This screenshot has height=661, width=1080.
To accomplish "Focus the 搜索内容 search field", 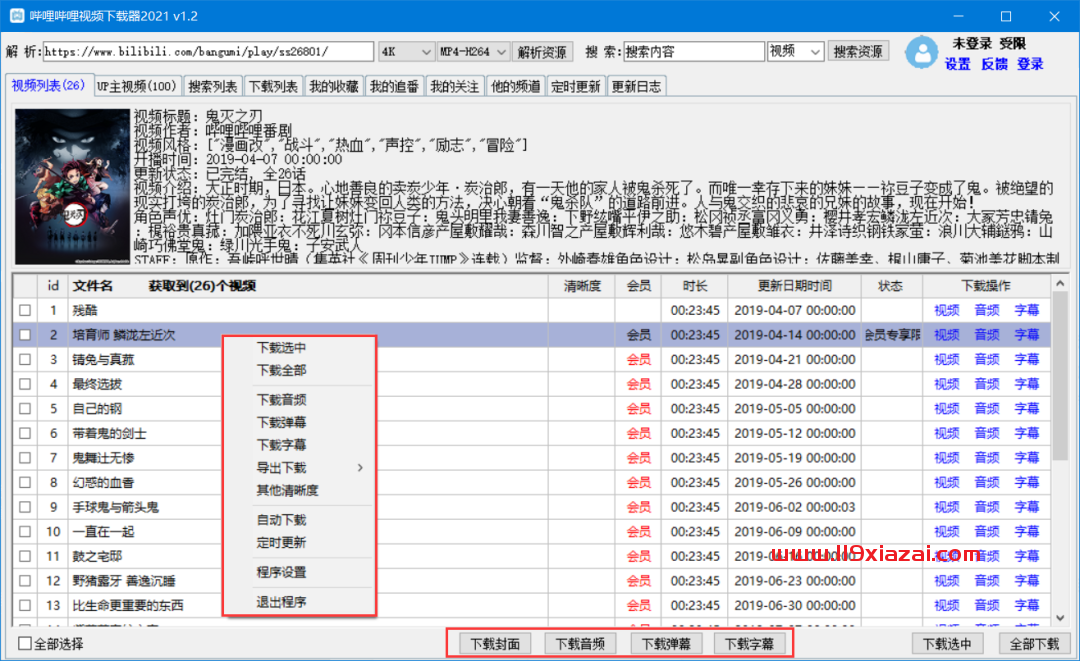I will point(694,52).
